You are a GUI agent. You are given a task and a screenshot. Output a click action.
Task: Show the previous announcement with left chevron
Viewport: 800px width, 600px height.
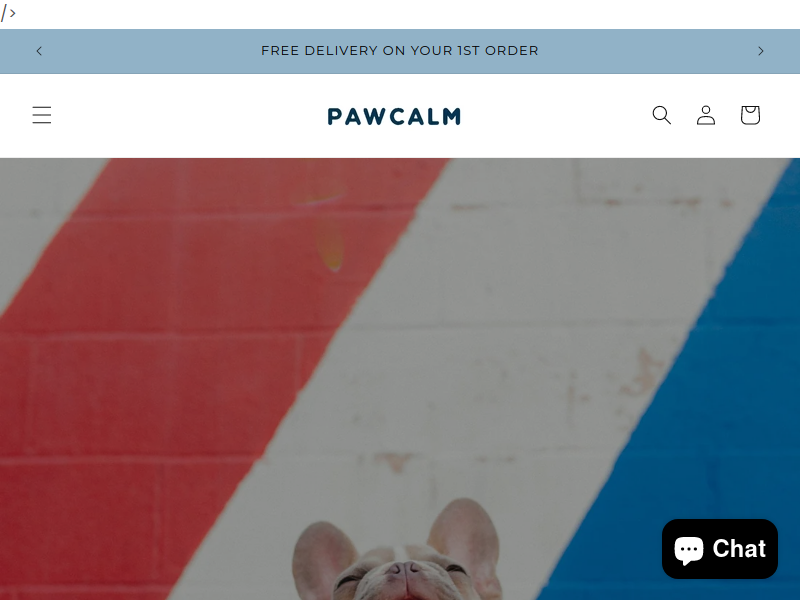(39, 51)
